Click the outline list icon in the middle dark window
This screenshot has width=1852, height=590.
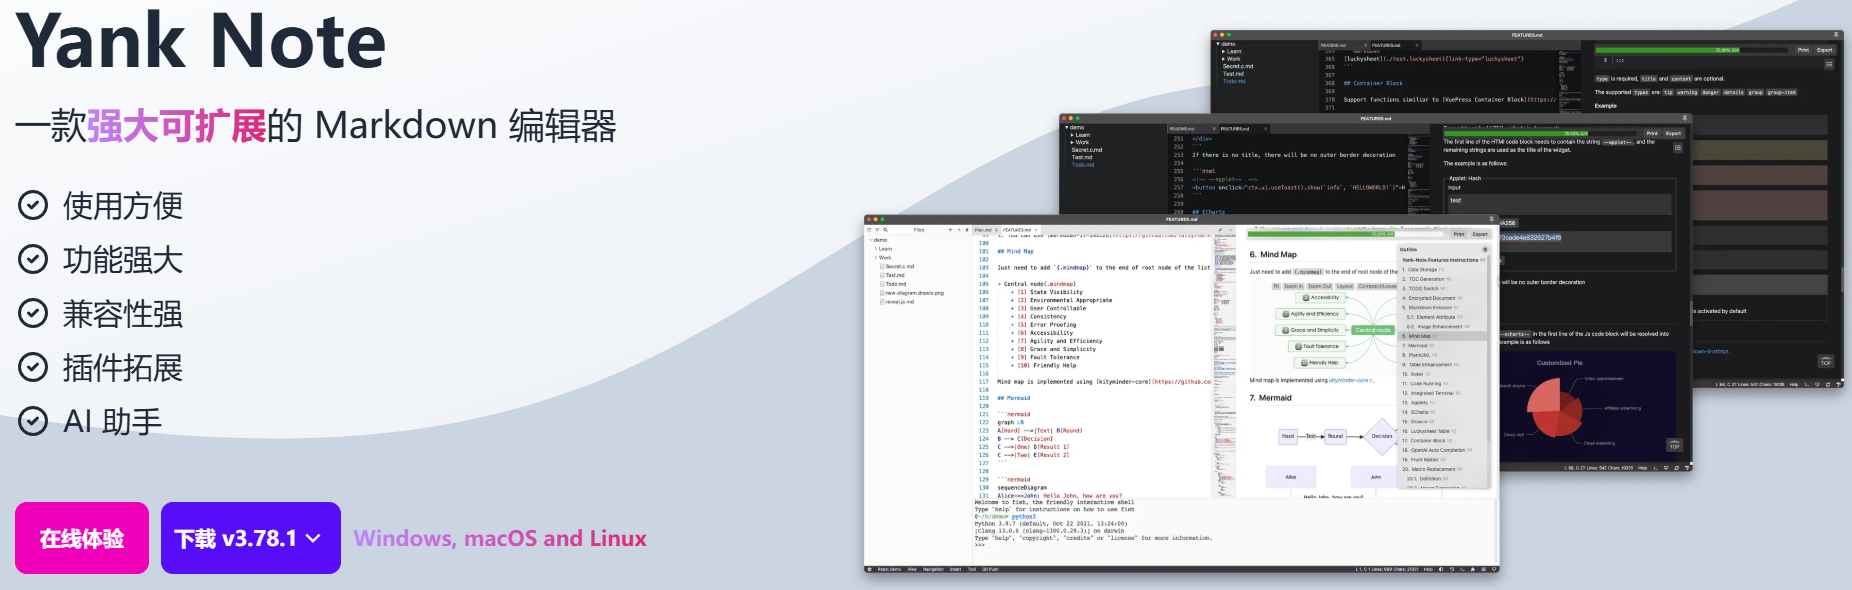coord(1678,148)
